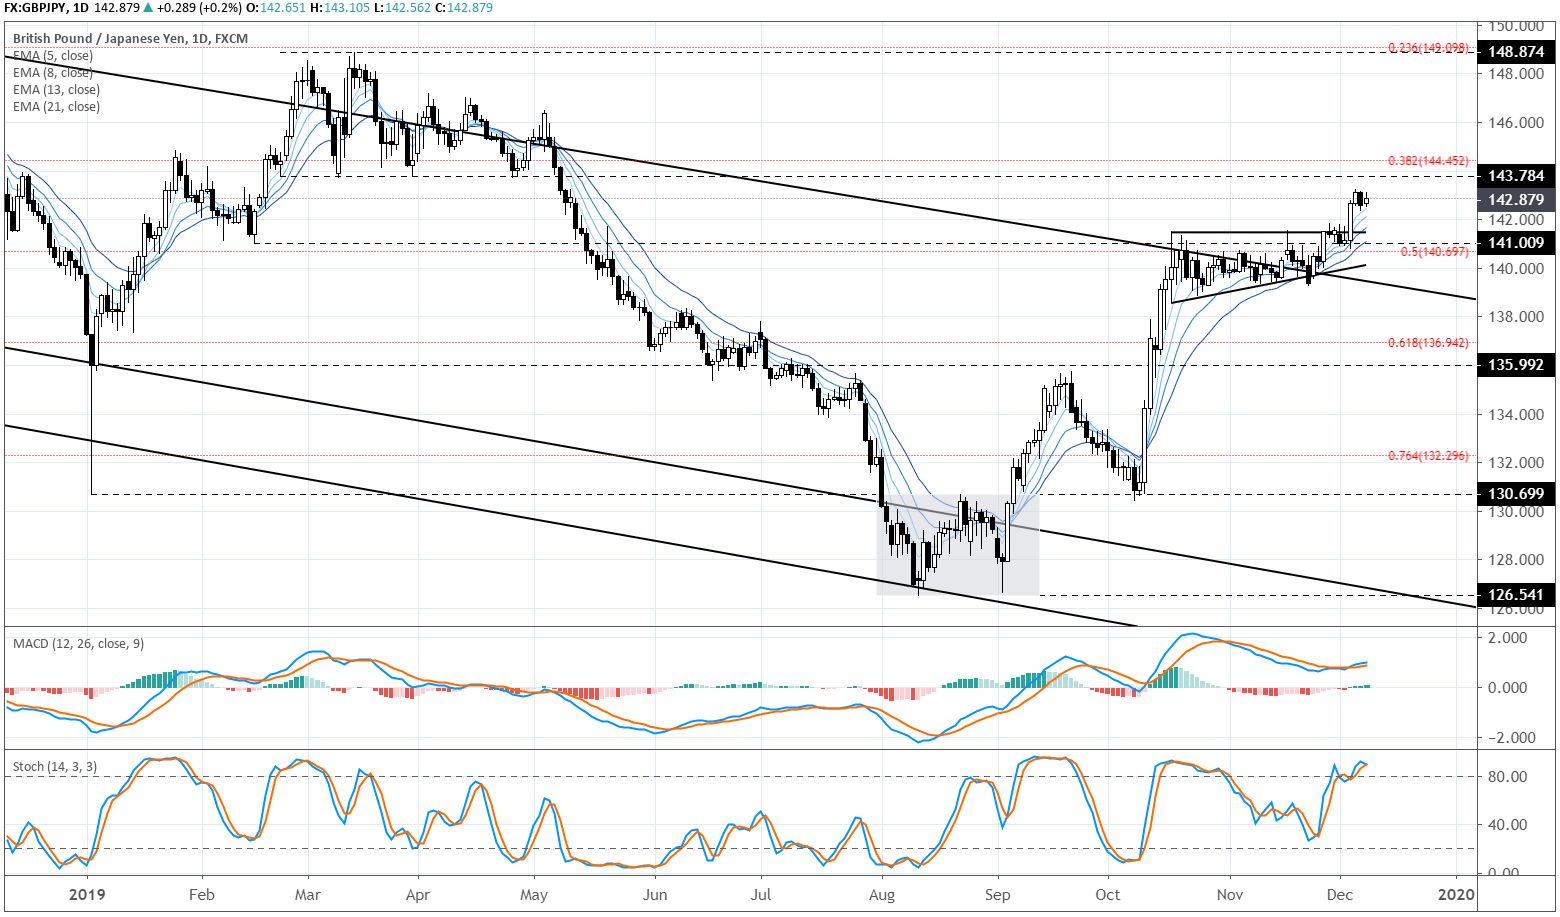This screenshot has height=917, width=1560.
Task: Click the 130.699 price label
Action: pyautogui.click(x=1516, y=494)
